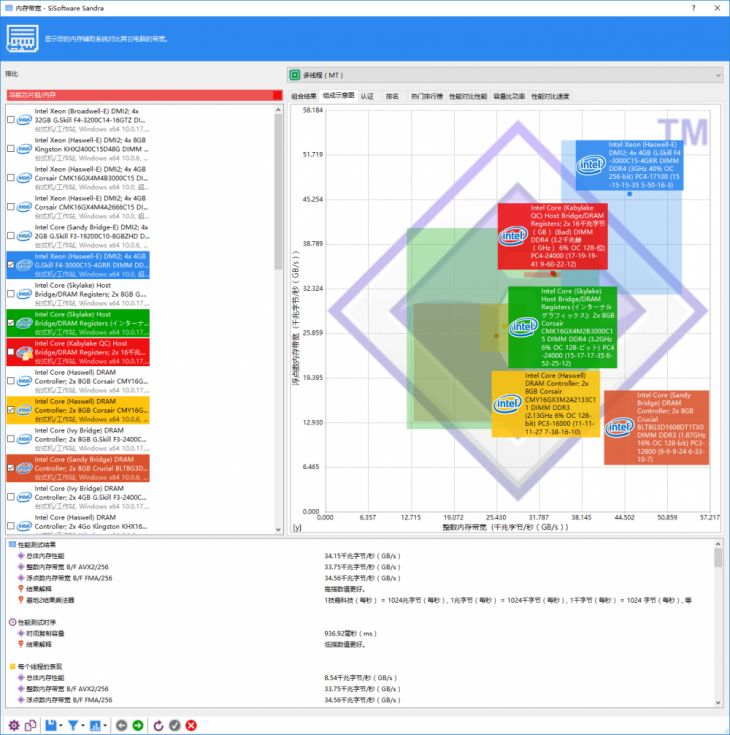Click Intel logo in green Skylake chart label
Image resolution: width=730 pixels, height=735 pixels.
[524, 327]
